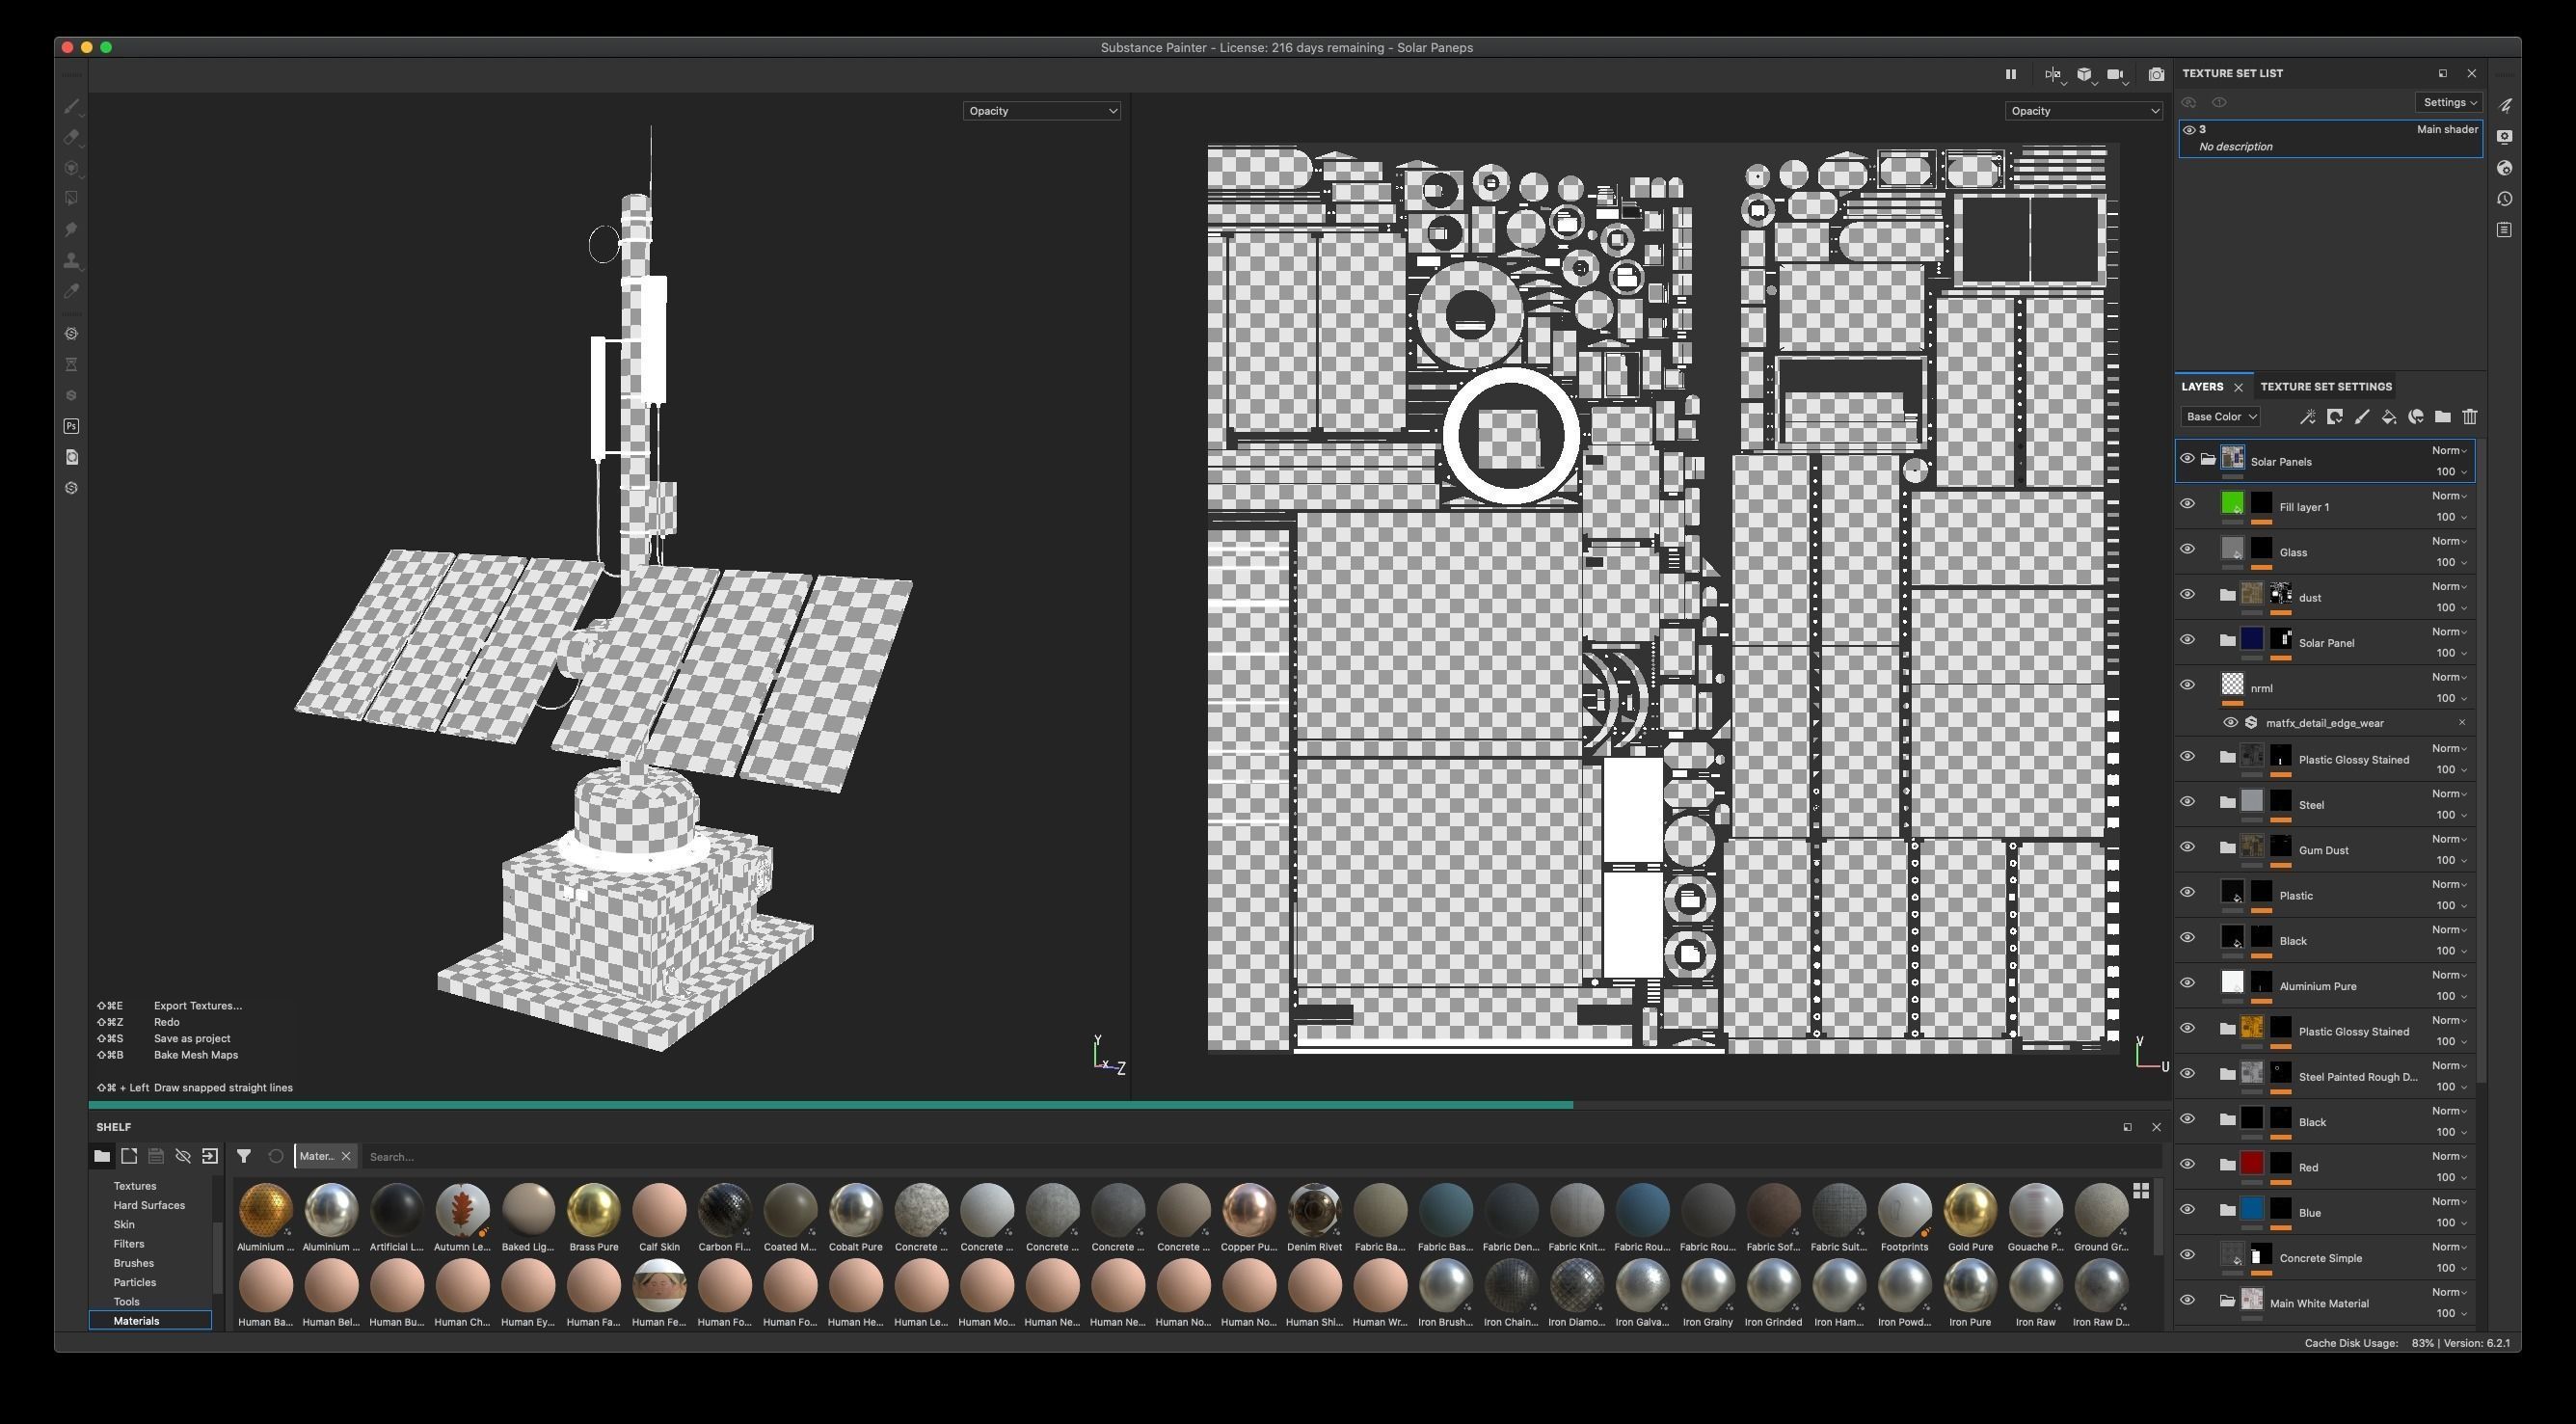
Task: Add a paint layer with brush icon
Action: [x=2361, y=417]
